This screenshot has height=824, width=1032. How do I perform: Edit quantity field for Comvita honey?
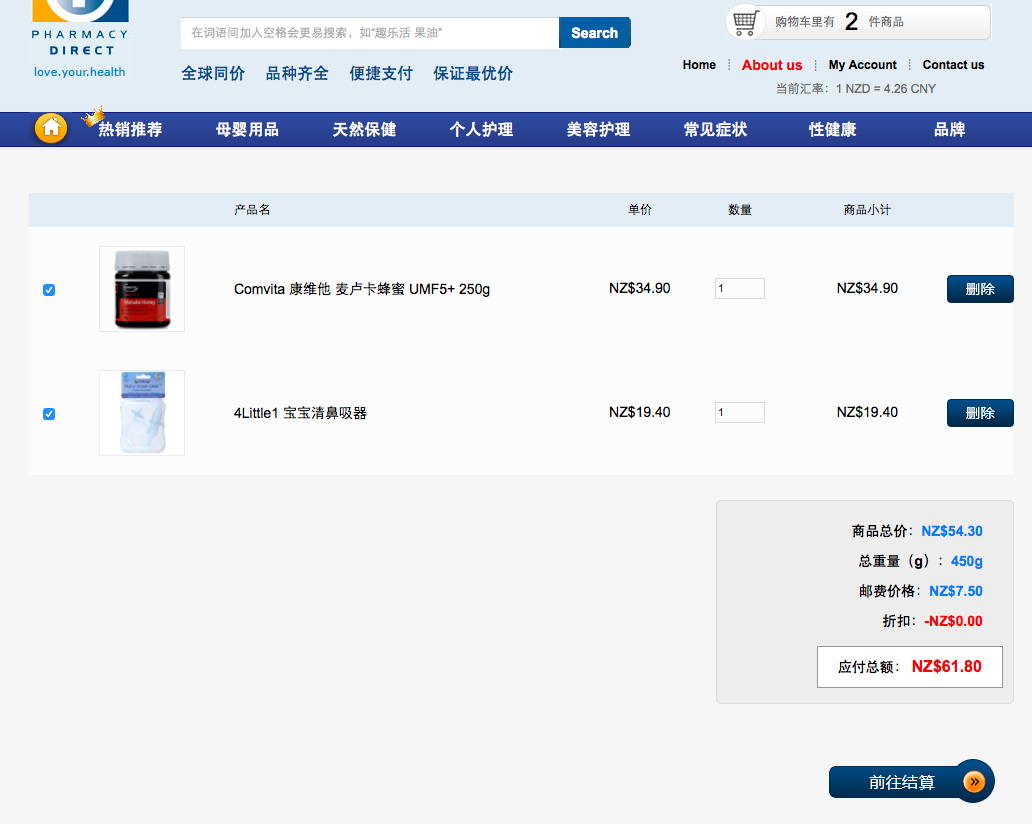(740, 288)
